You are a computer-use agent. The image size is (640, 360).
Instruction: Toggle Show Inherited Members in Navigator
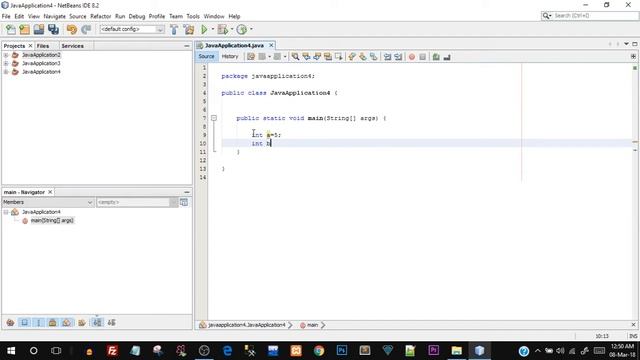(x=11, y=322)
